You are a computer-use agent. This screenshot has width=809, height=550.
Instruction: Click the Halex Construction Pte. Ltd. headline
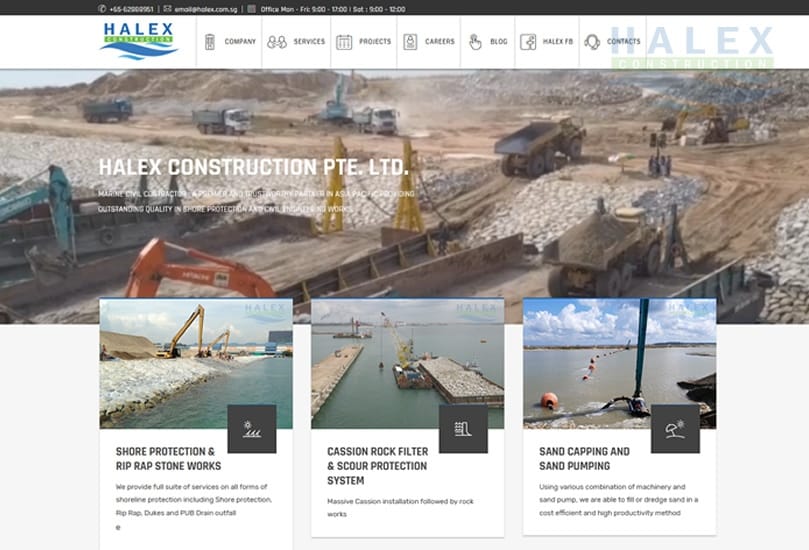253,168
